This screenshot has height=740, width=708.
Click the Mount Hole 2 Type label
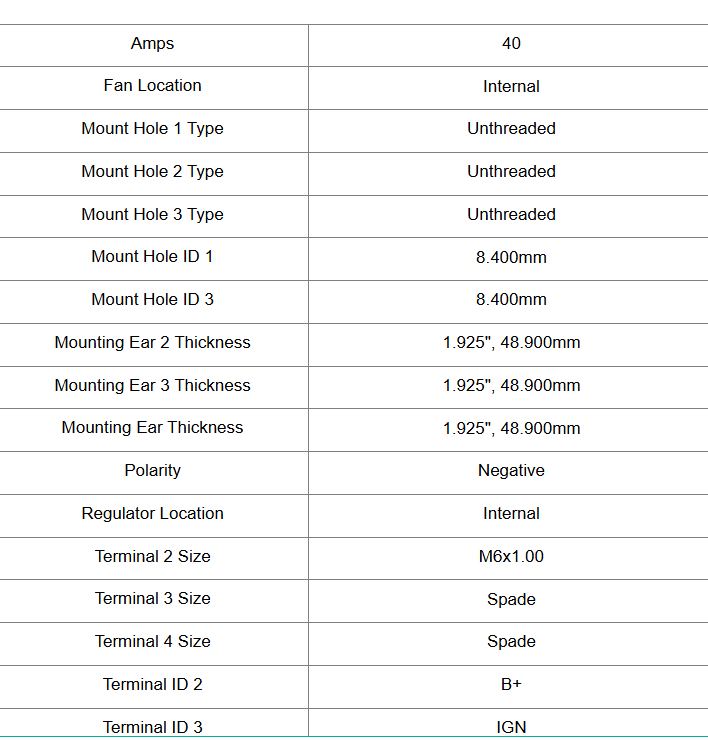tap(152, 171)
